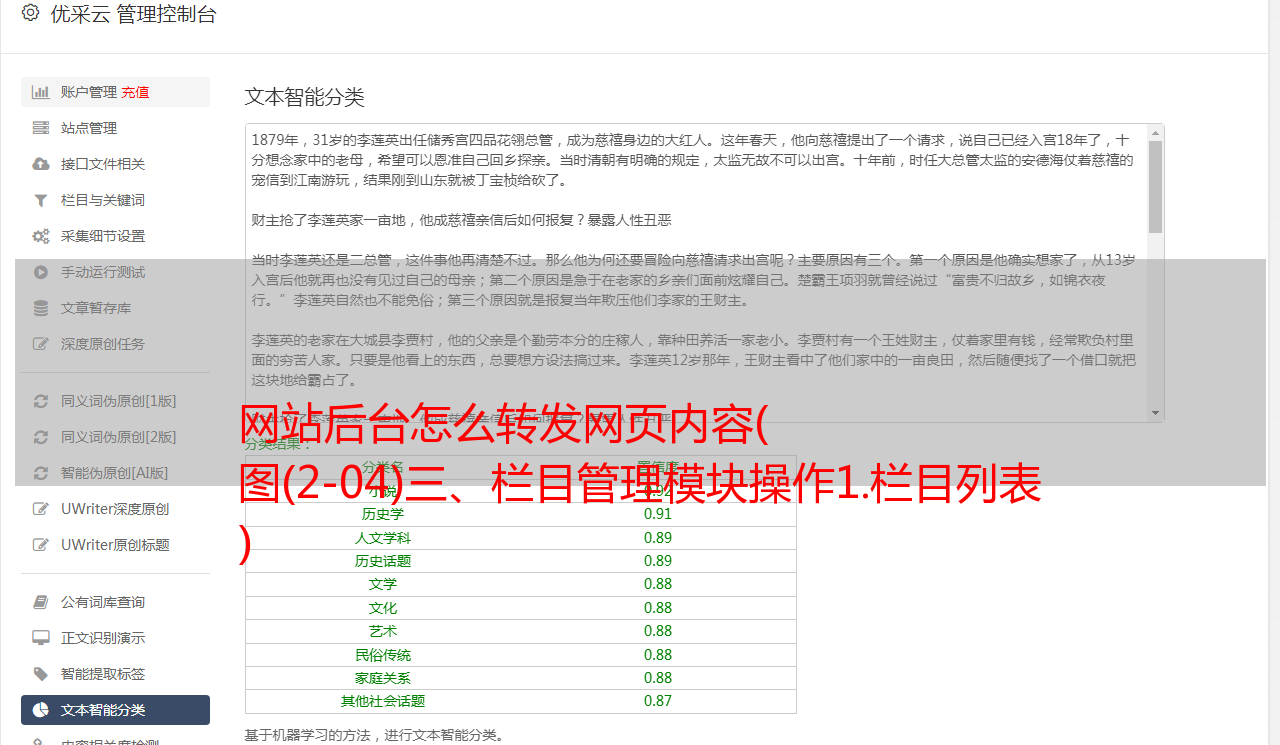Image resolution: width=1280 pixels, height=745 pixels.
Task: Click the edit icon for 深度原创任务
Action: click(x=41, y=344)
